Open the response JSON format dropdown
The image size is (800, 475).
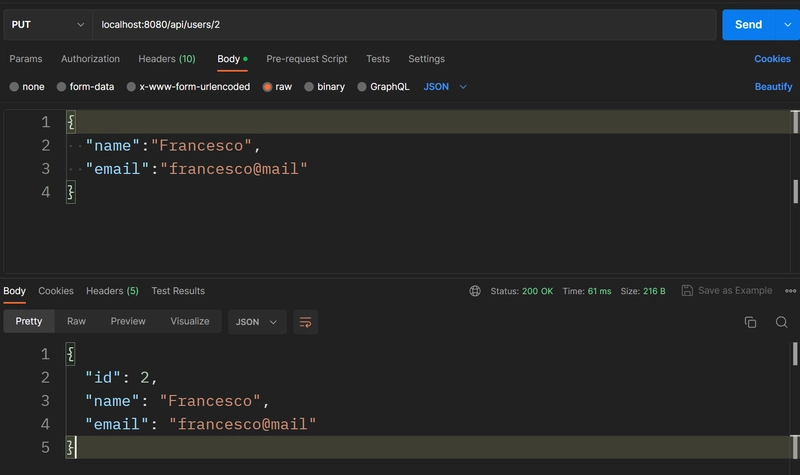point(257,322)
